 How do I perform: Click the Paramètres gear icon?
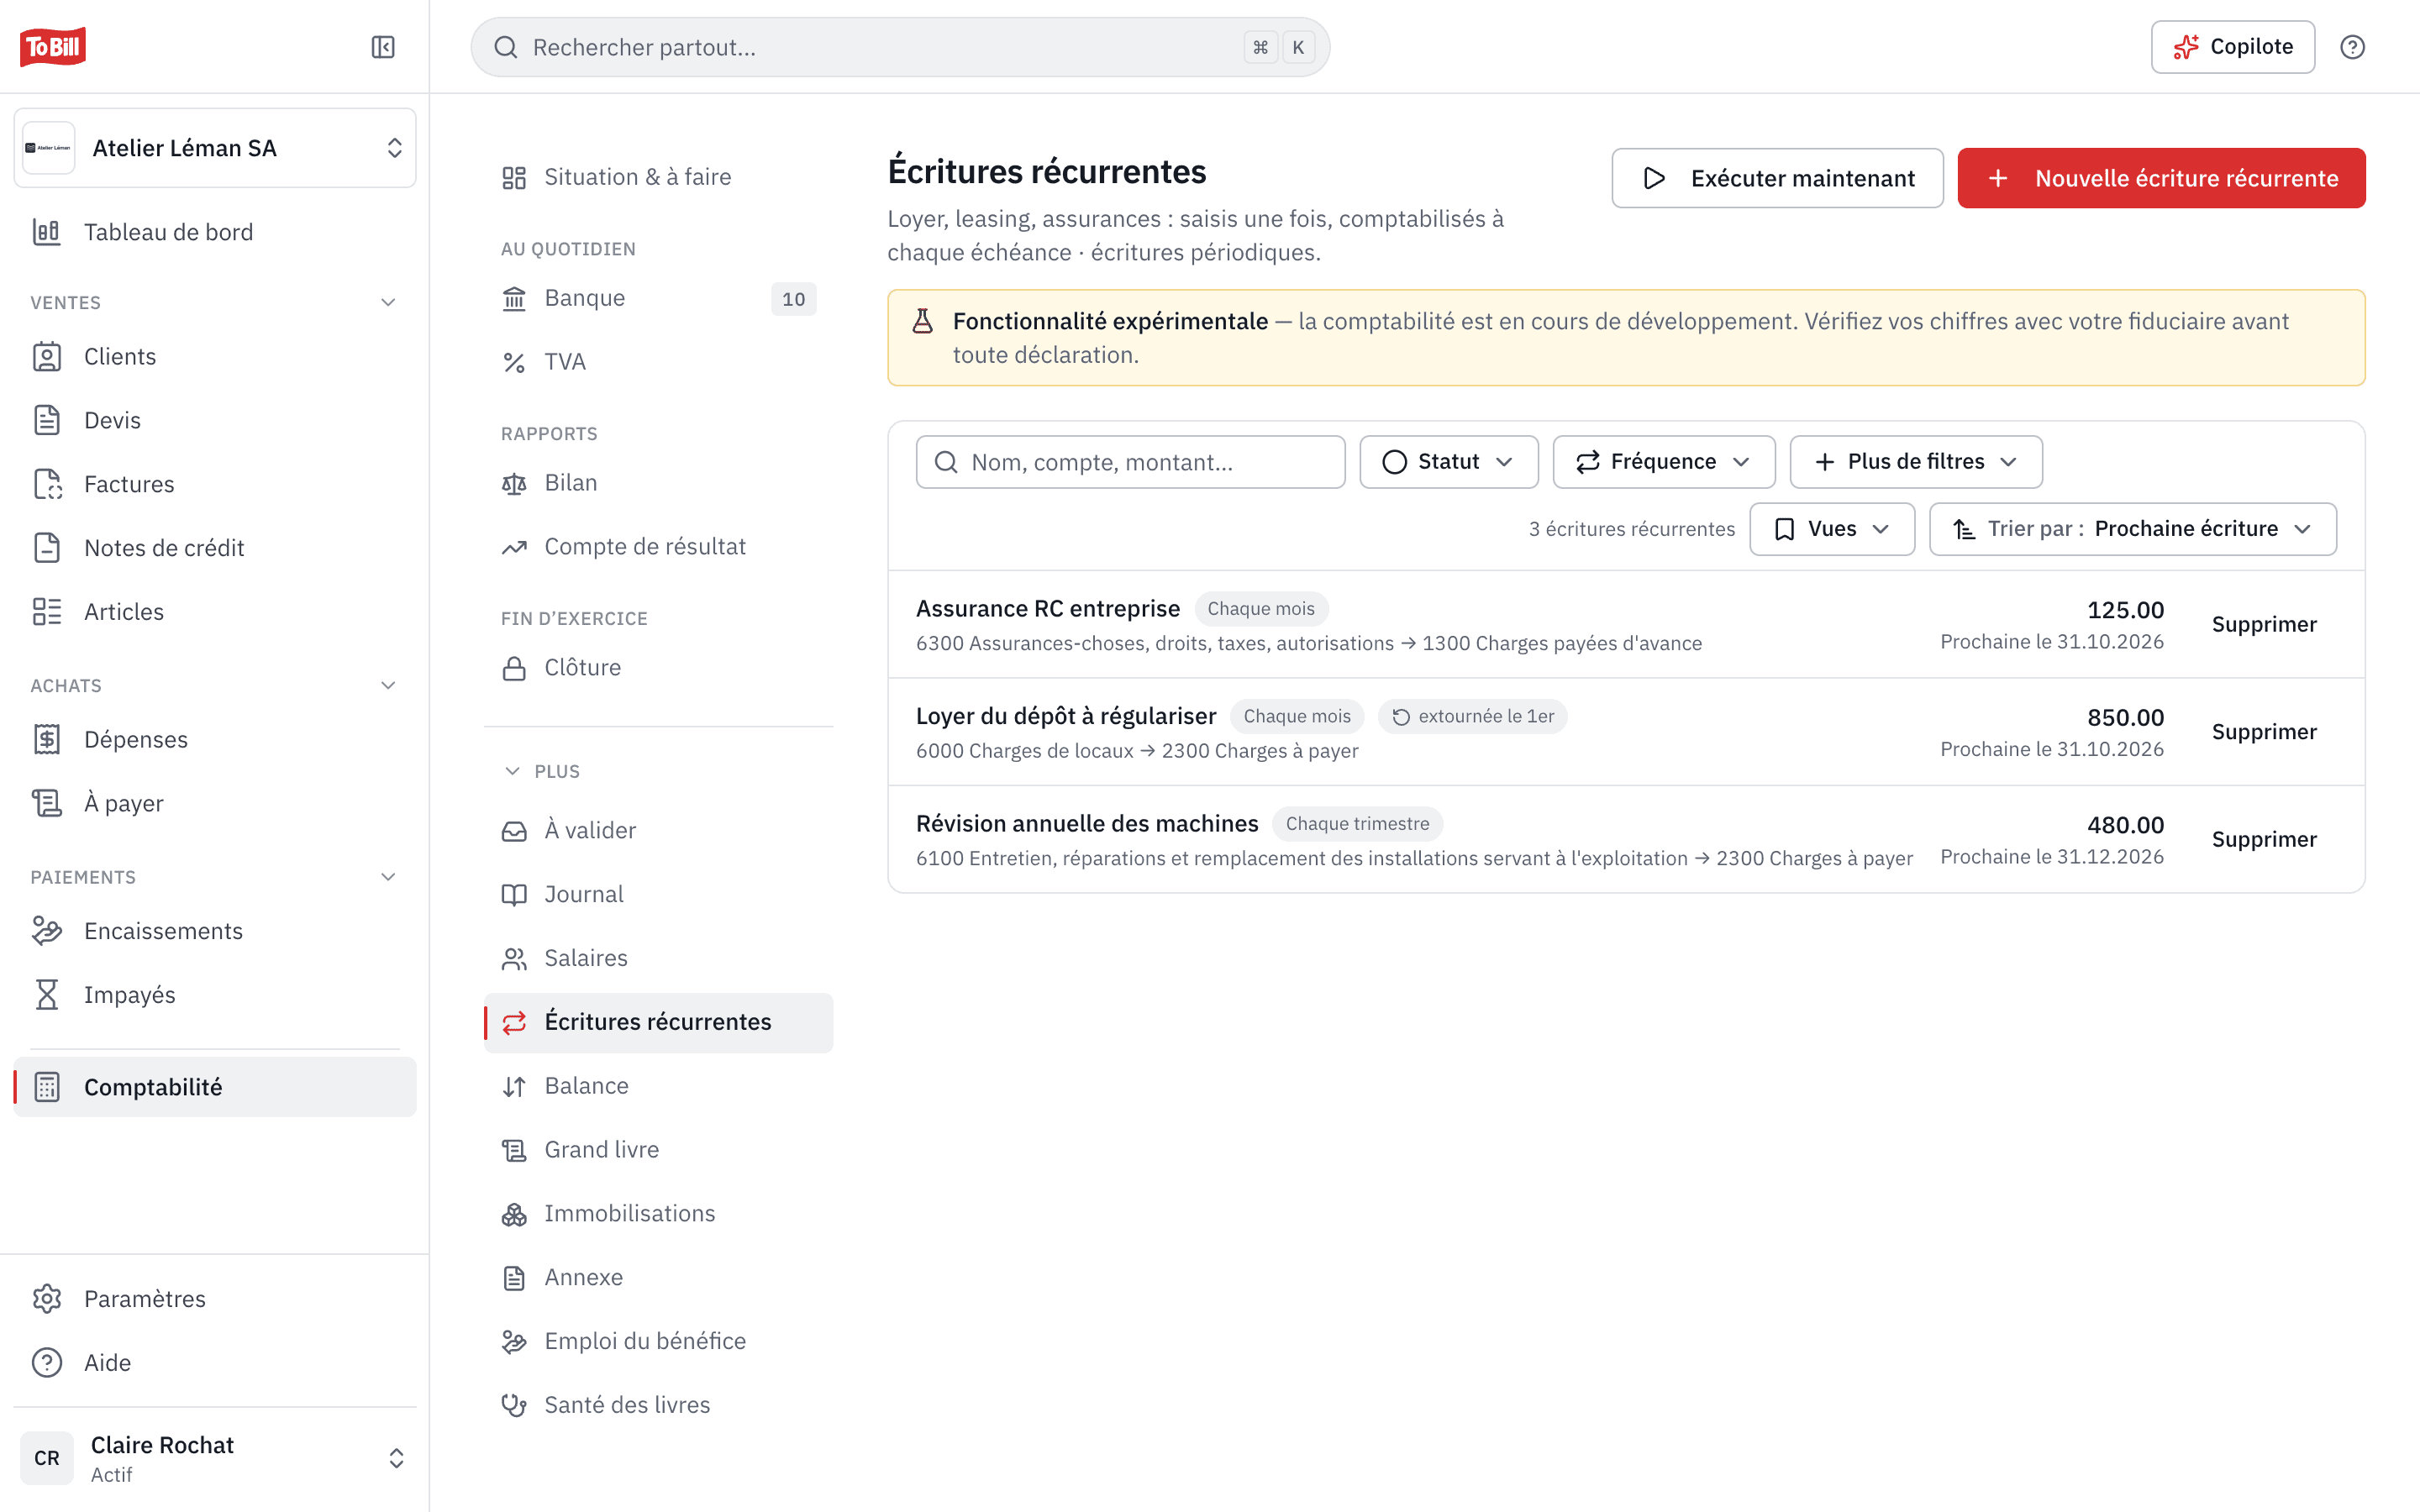tap(47, 1299)
